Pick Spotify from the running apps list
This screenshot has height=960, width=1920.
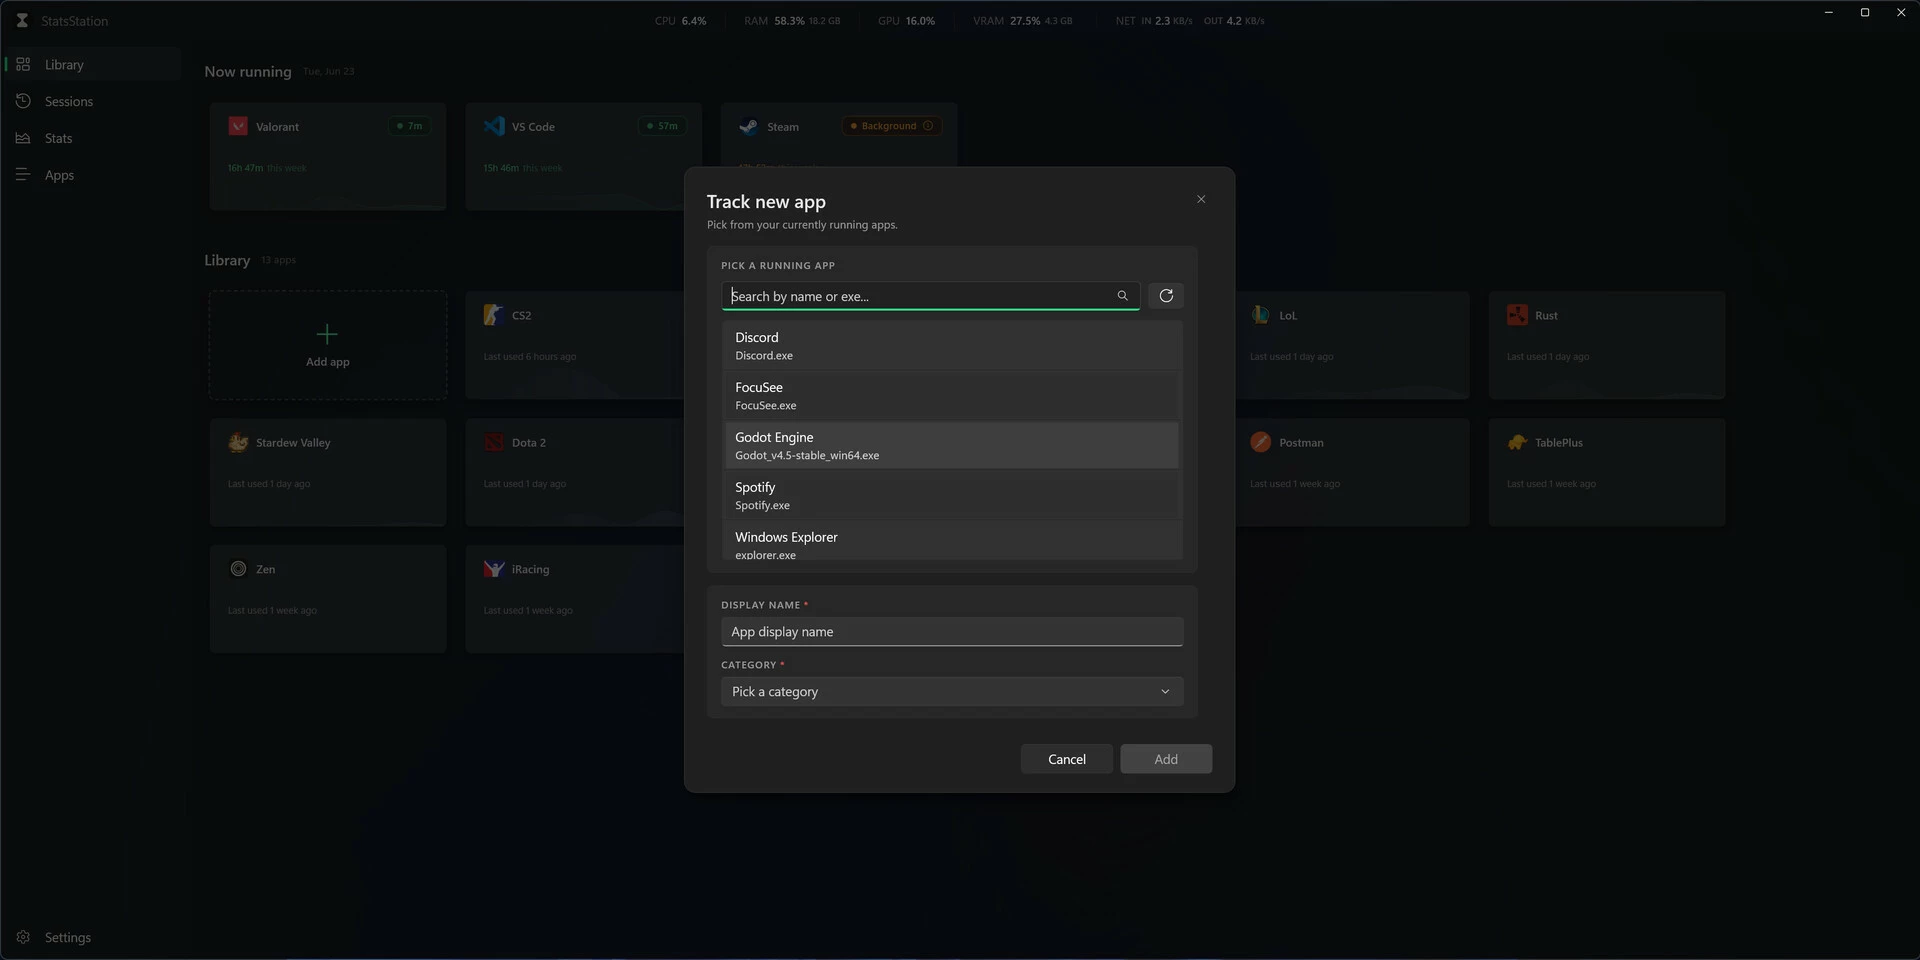(952, 495)
